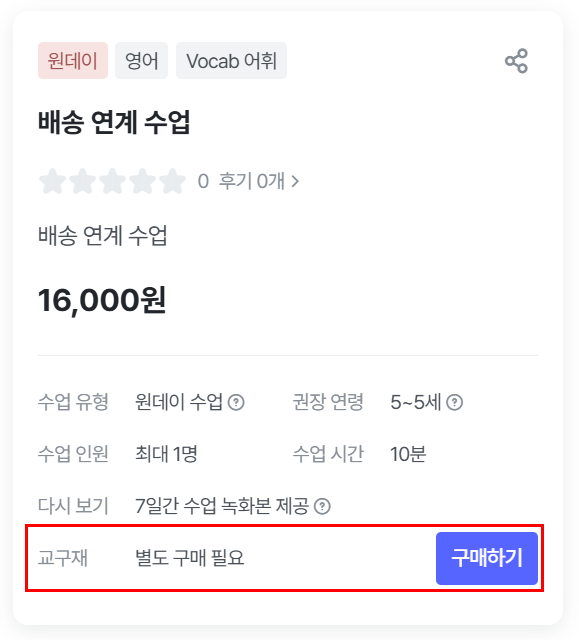Select the 원데이 tag
The width and height of the screenshot is (579, 640).
tap(73, 60)
